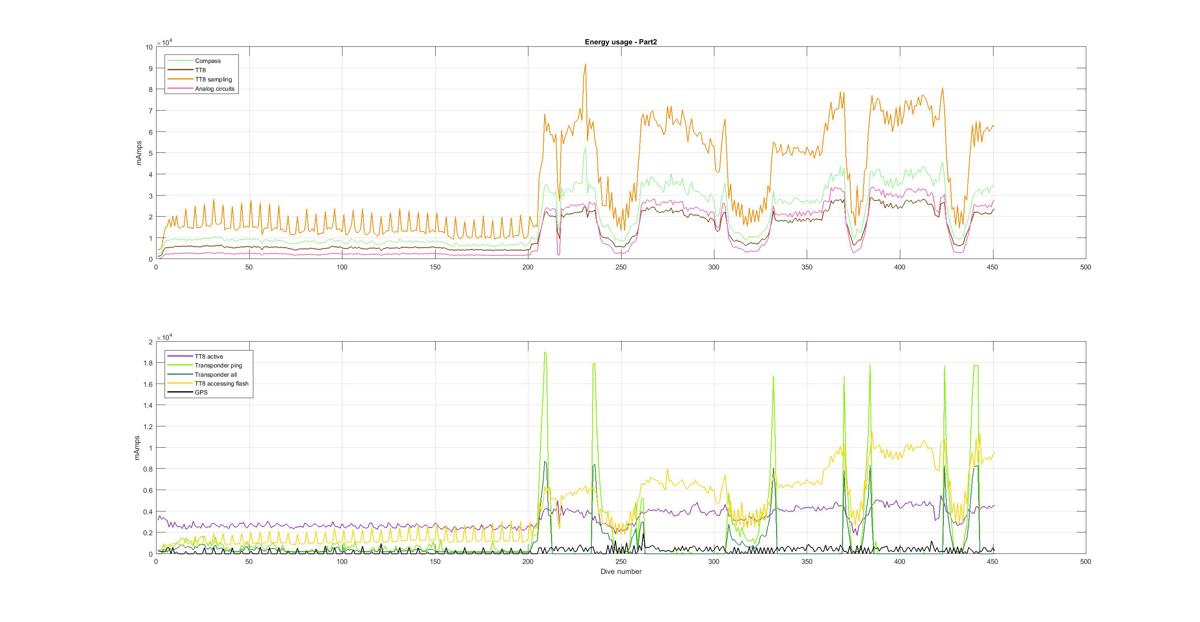Image resolution: width=1200 pixels, height=622 pixels.
Task: Click y-axis tick '6' on top plot
Action: tap(150, 132)
